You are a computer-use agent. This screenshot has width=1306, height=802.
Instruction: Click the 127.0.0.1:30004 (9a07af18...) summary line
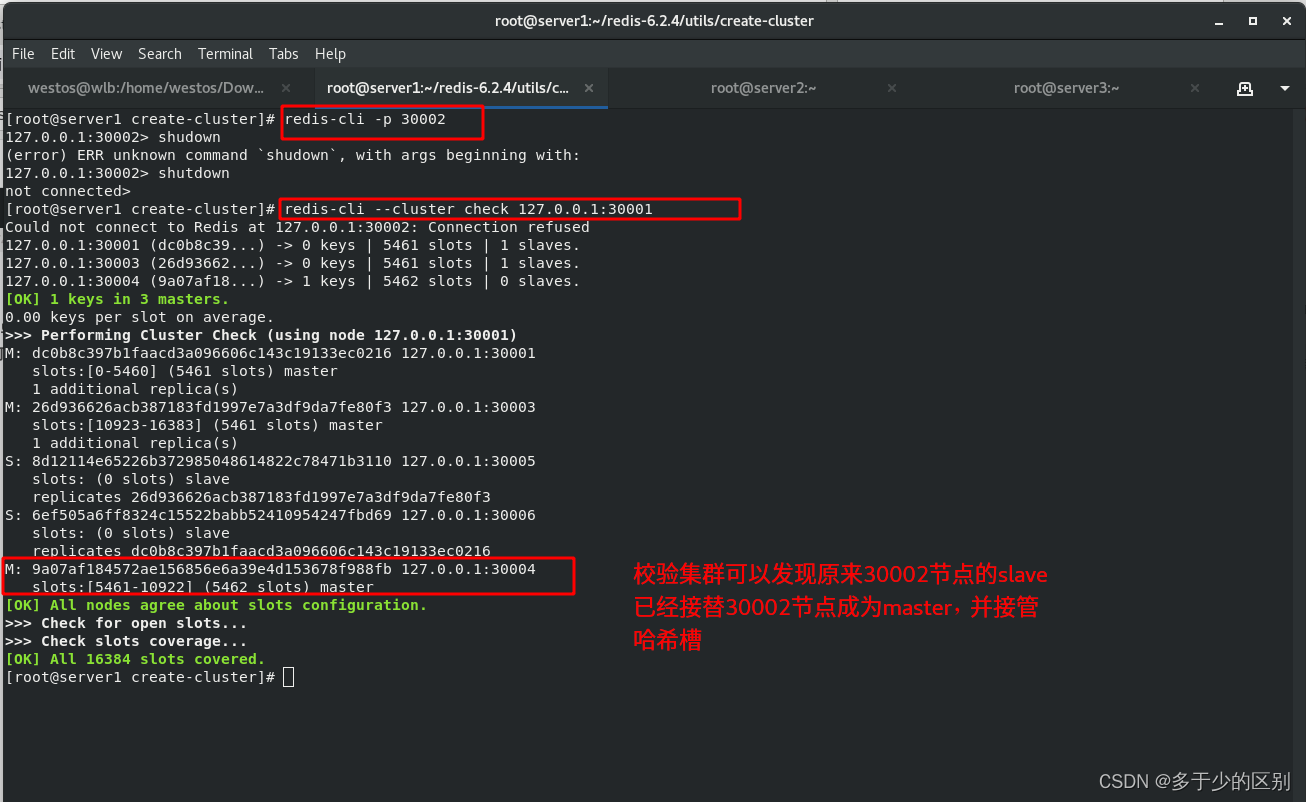[x=293, y=281]
